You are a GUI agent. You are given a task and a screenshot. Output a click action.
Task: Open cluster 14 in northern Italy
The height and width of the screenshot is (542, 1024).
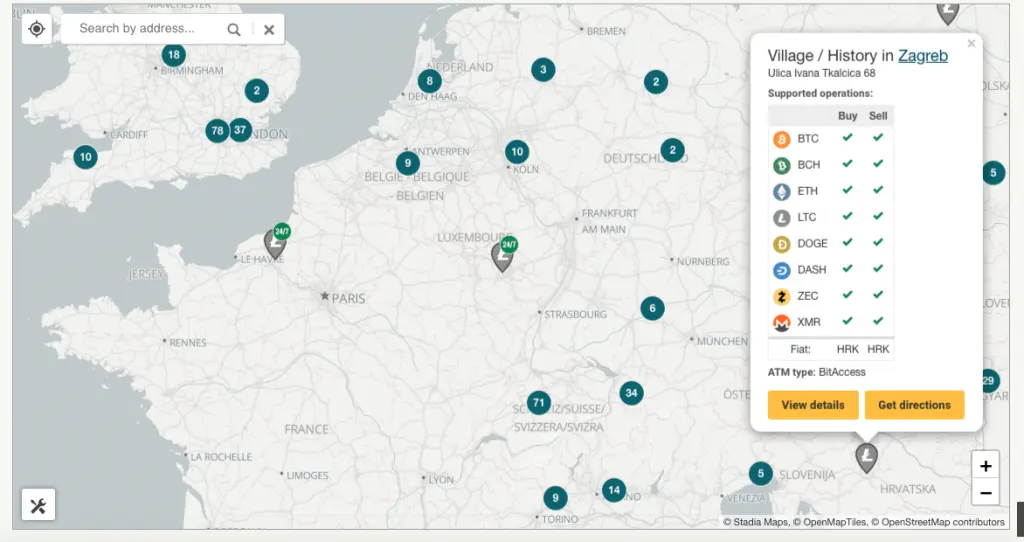click(x=614, y=490)
